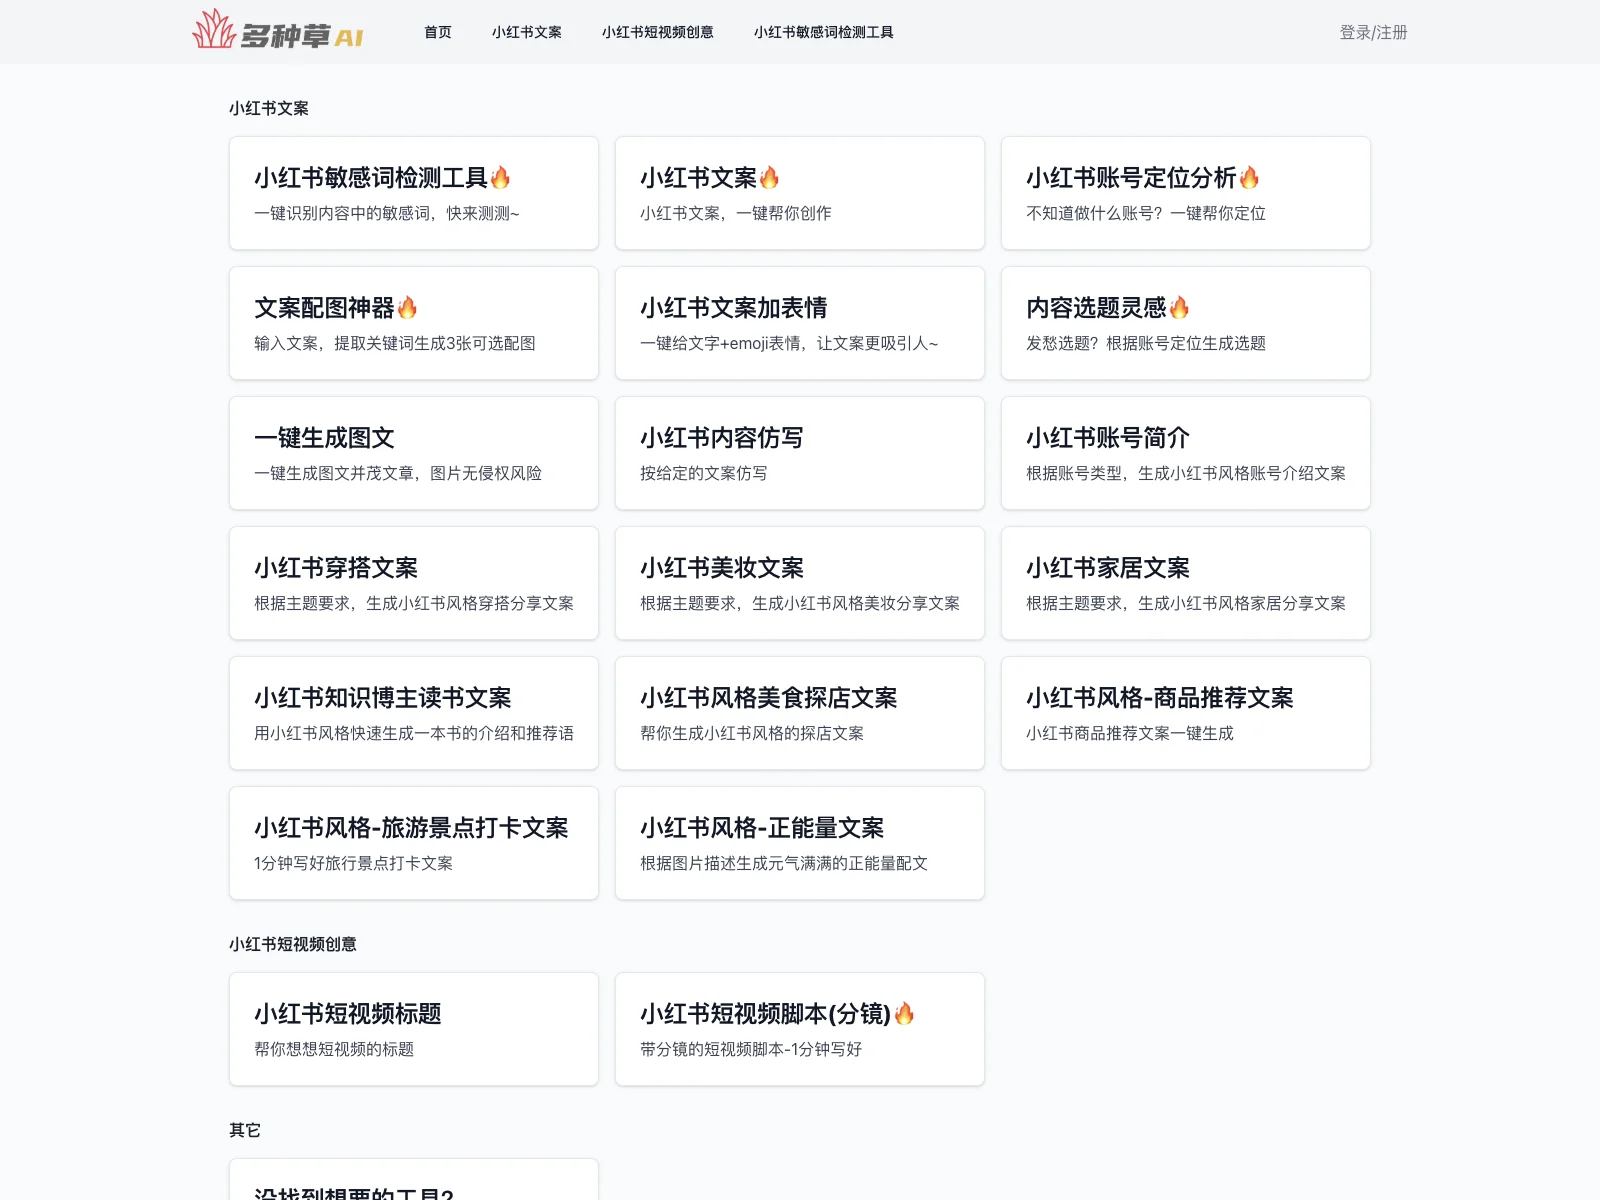Open the 小红书风格-正能量文案 card
Image resolution: width=1600 pixels, height=1200 pixels.
(x=800, y=843)
